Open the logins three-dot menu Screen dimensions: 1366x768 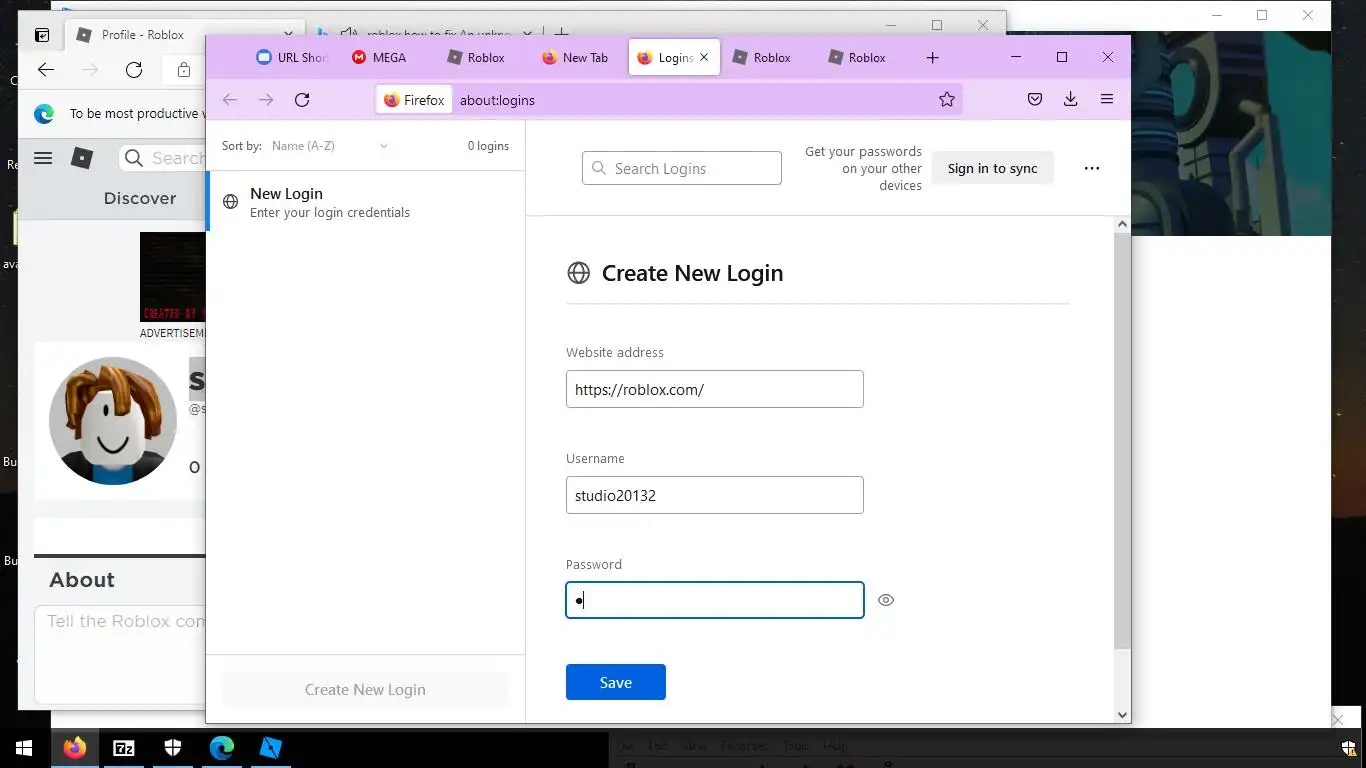tap(1092, 168)
